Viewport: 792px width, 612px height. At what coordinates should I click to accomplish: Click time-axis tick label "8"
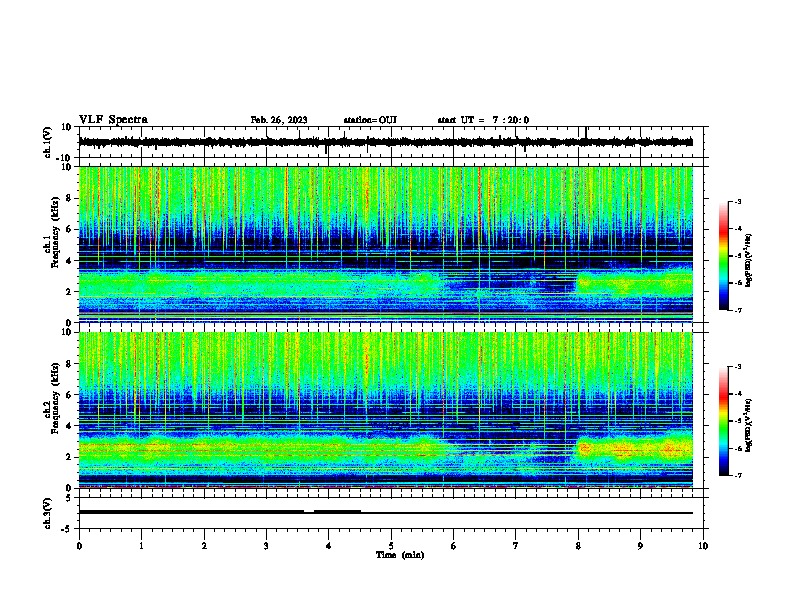click(x=578, y=546)
